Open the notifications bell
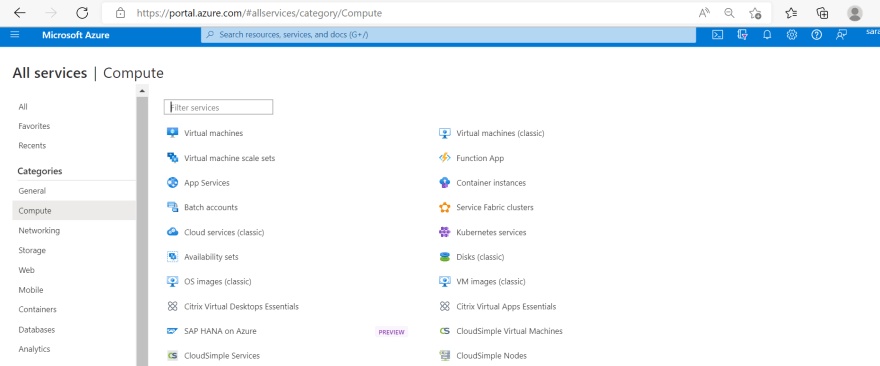This screenshot has height=366, width=880. [767, 35]
